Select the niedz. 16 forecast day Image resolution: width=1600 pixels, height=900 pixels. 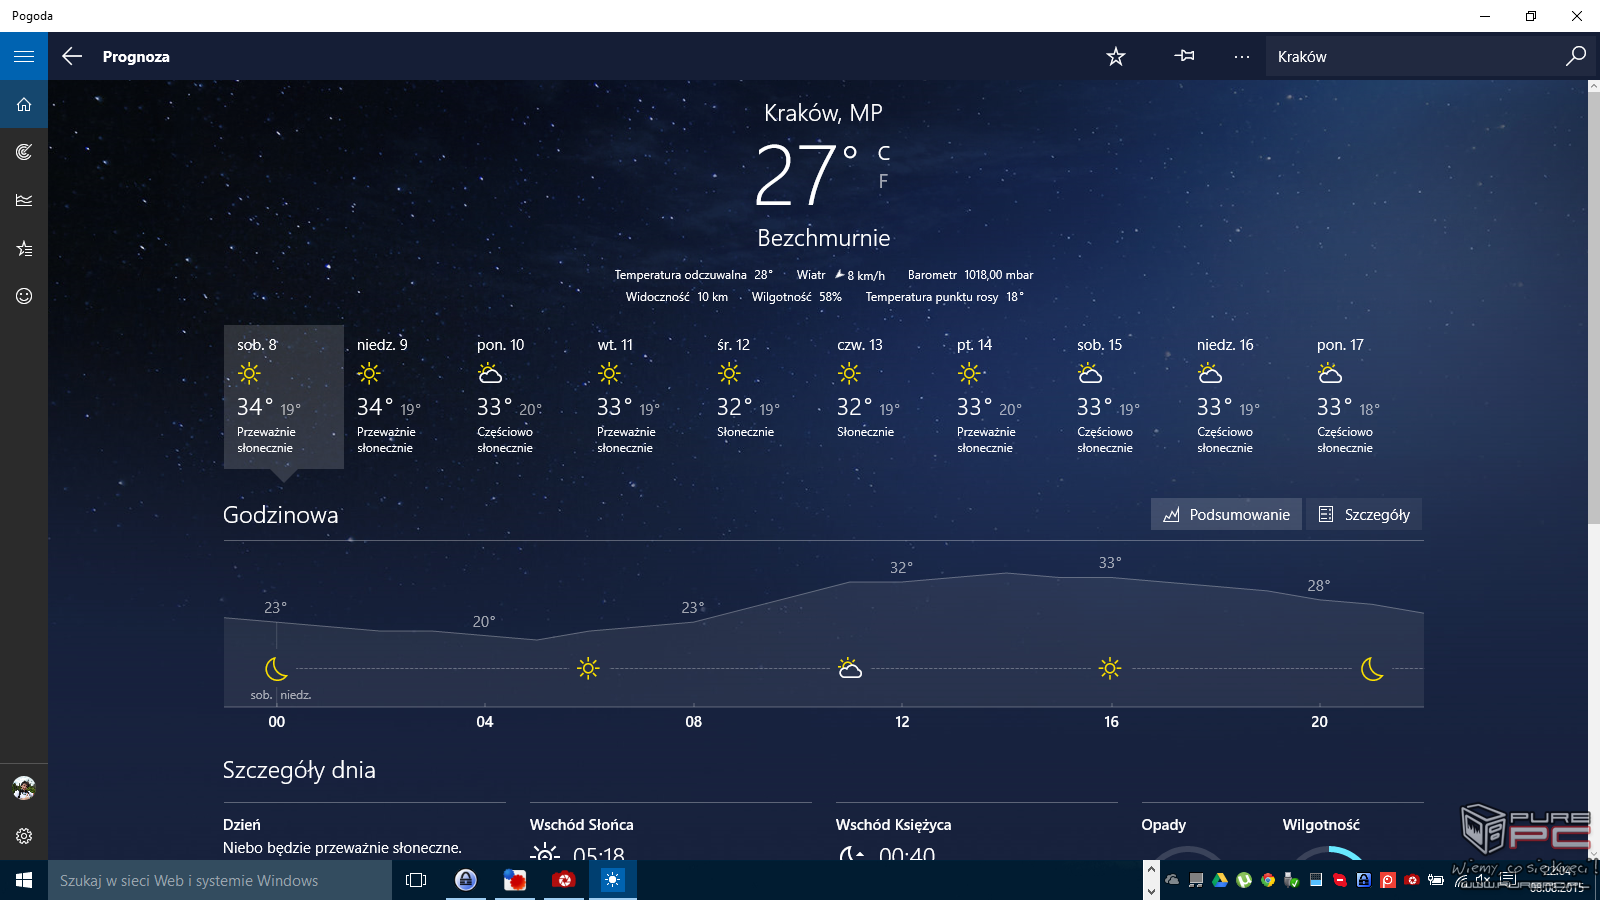[x=1244, y=396]
